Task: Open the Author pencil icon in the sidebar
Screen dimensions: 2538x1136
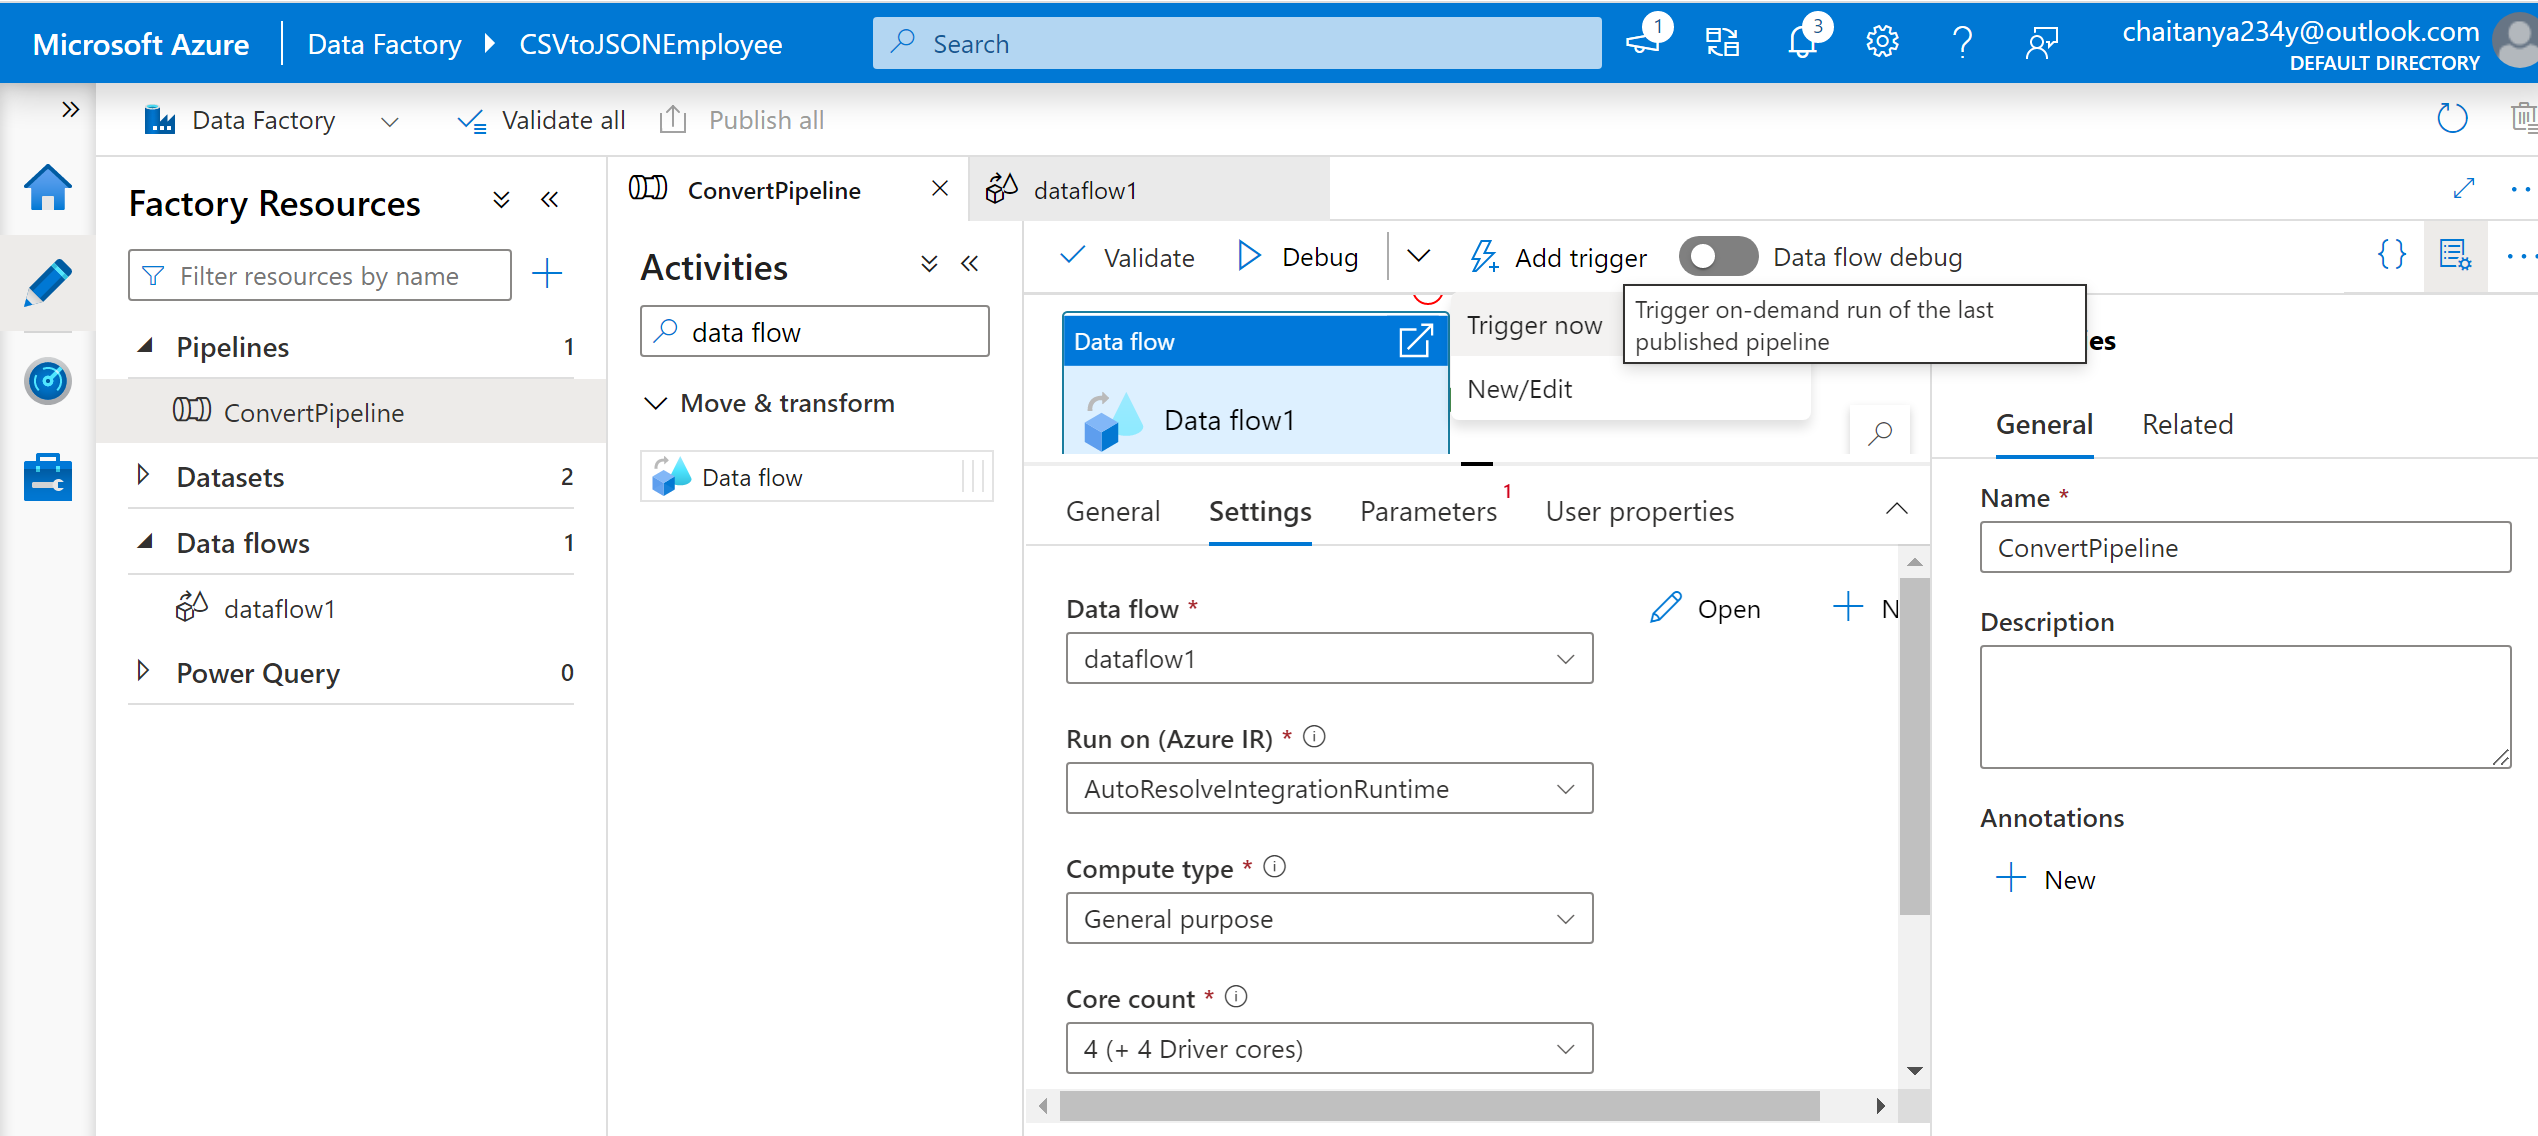Action: pos(47,285)
